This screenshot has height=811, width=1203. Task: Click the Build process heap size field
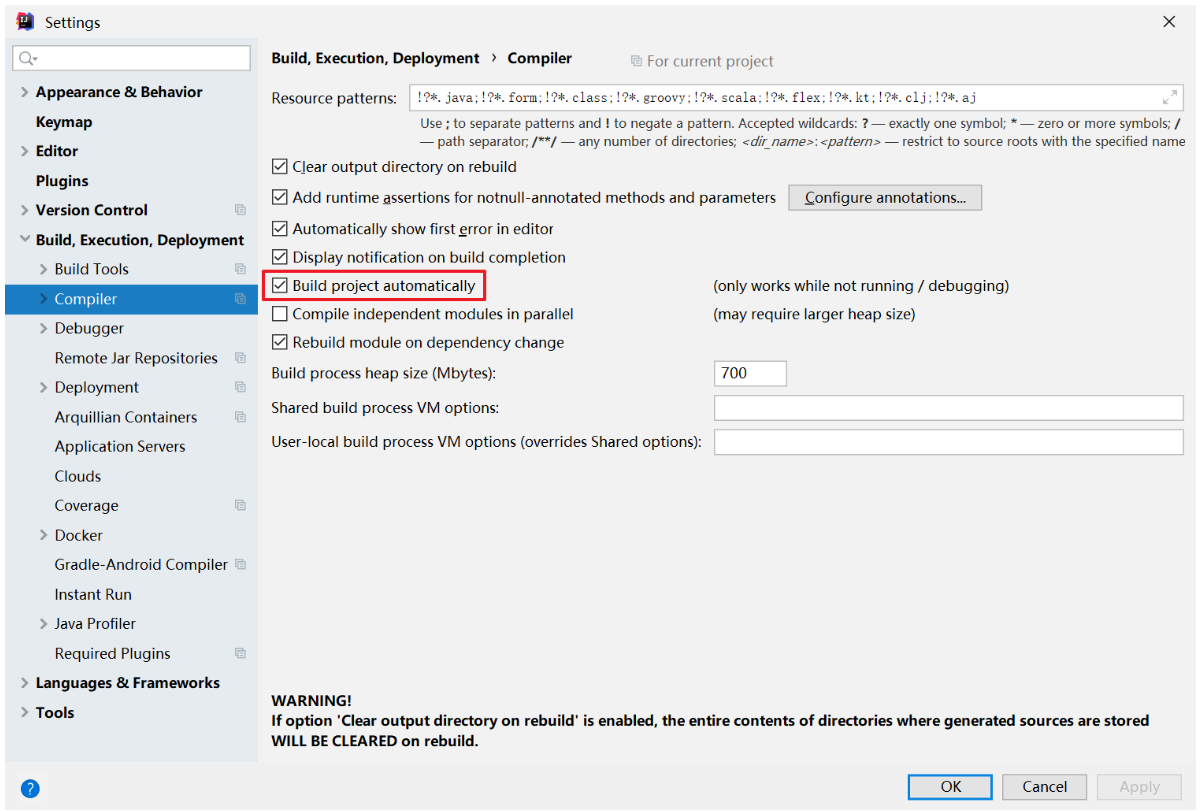point(750,373)
